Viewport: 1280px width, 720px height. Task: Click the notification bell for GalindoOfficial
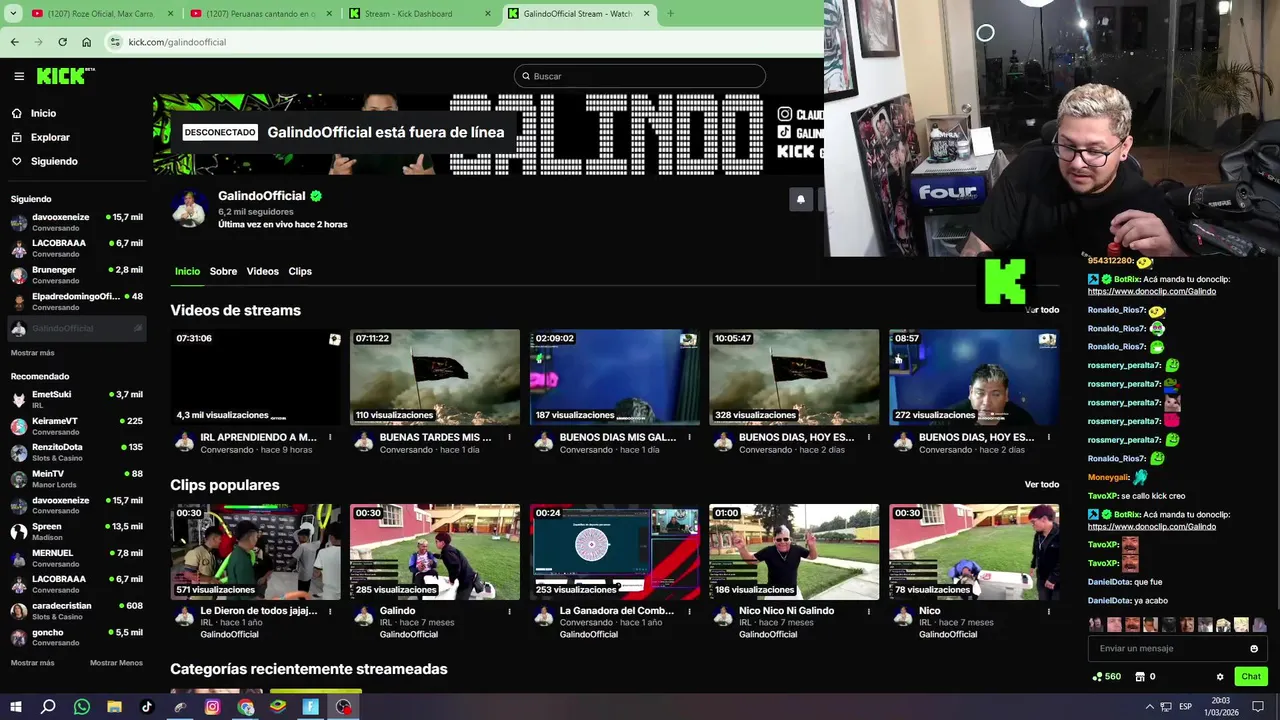tap(800, 199)
